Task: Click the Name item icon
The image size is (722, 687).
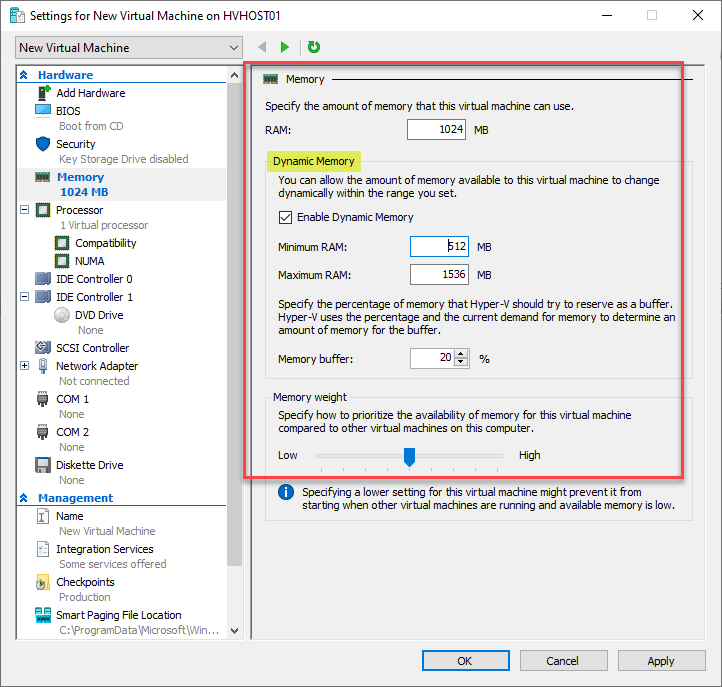Action: coord(43,516)
